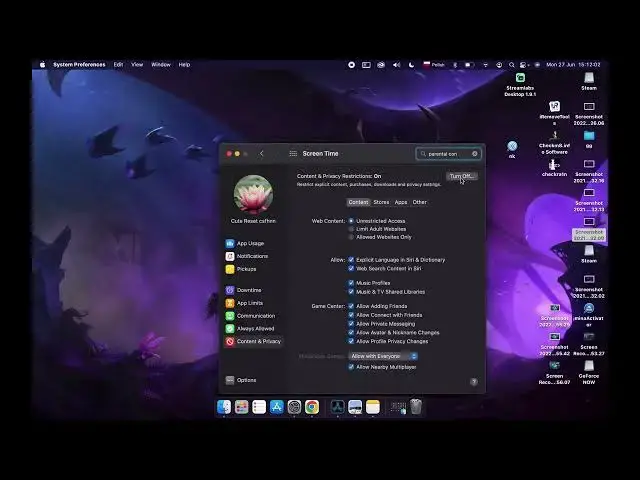Uncheck Web Search Content in Siri

click(351, 269)
